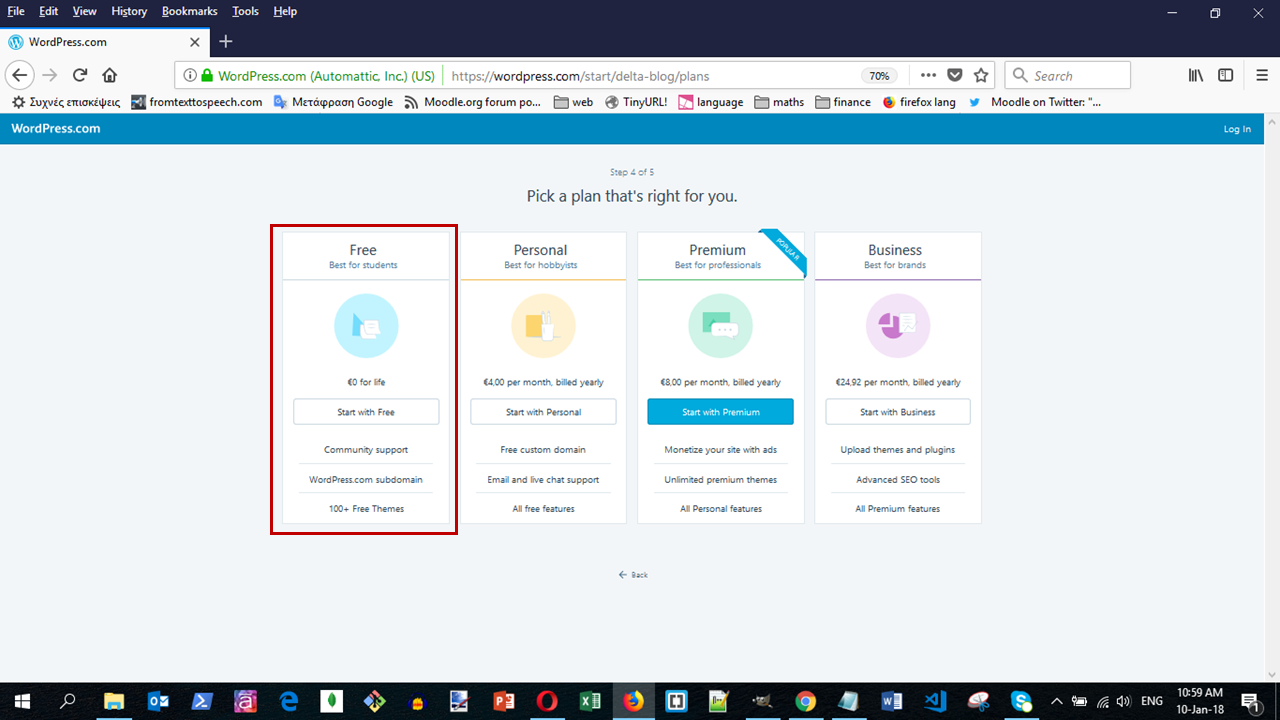Open site information icon in address bar
The height and width of the screenshot is (720, 1280).
[x=188, y=75]
